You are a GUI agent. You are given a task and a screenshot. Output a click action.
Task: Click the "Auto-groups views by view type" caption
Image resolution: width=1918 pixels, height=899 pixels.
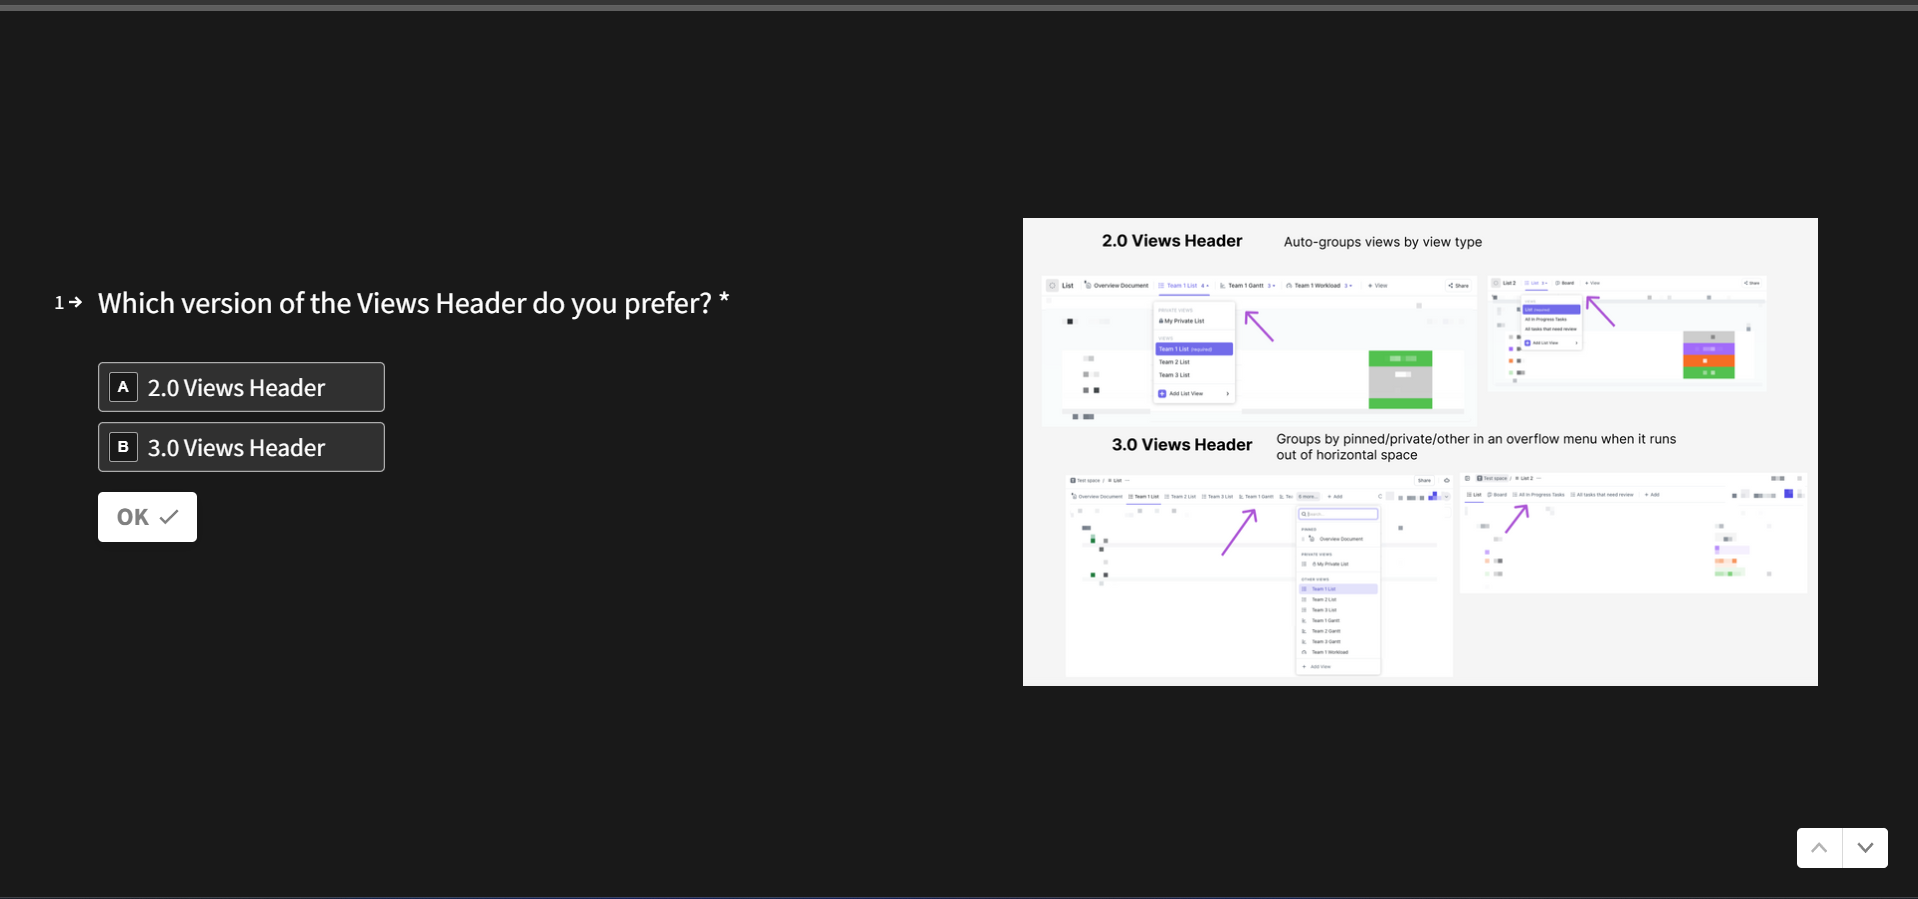pos(1383,242)
